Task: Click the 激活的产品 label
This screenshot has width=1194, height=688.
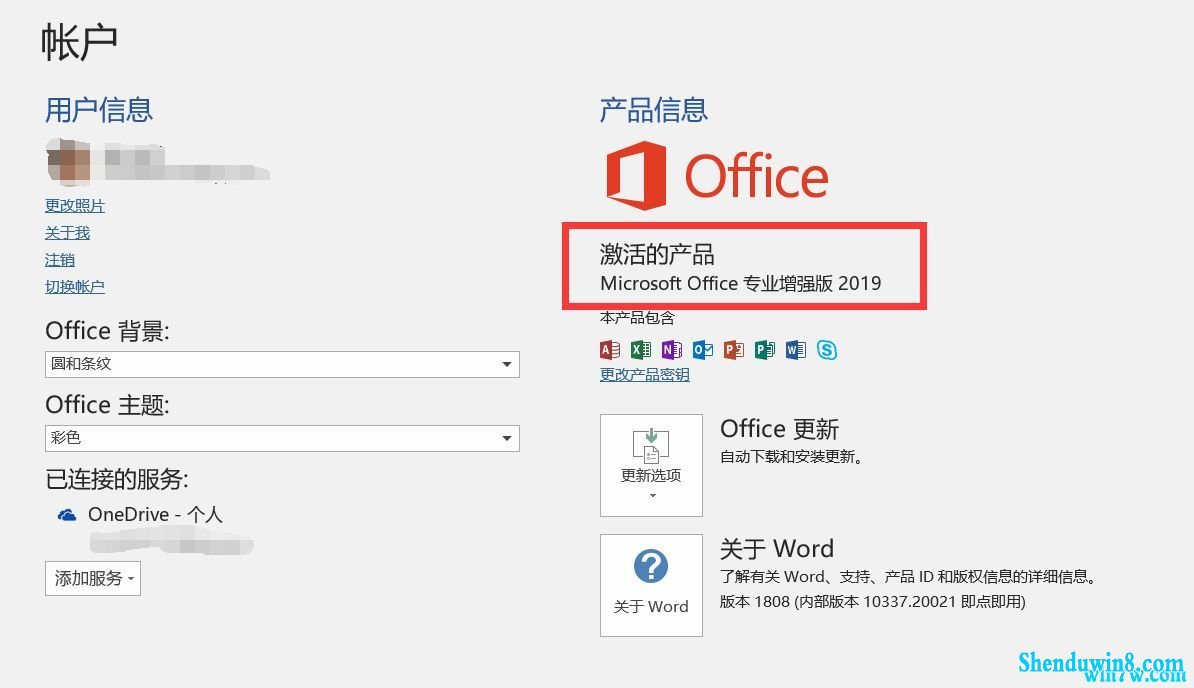Action: coord(657,253)
